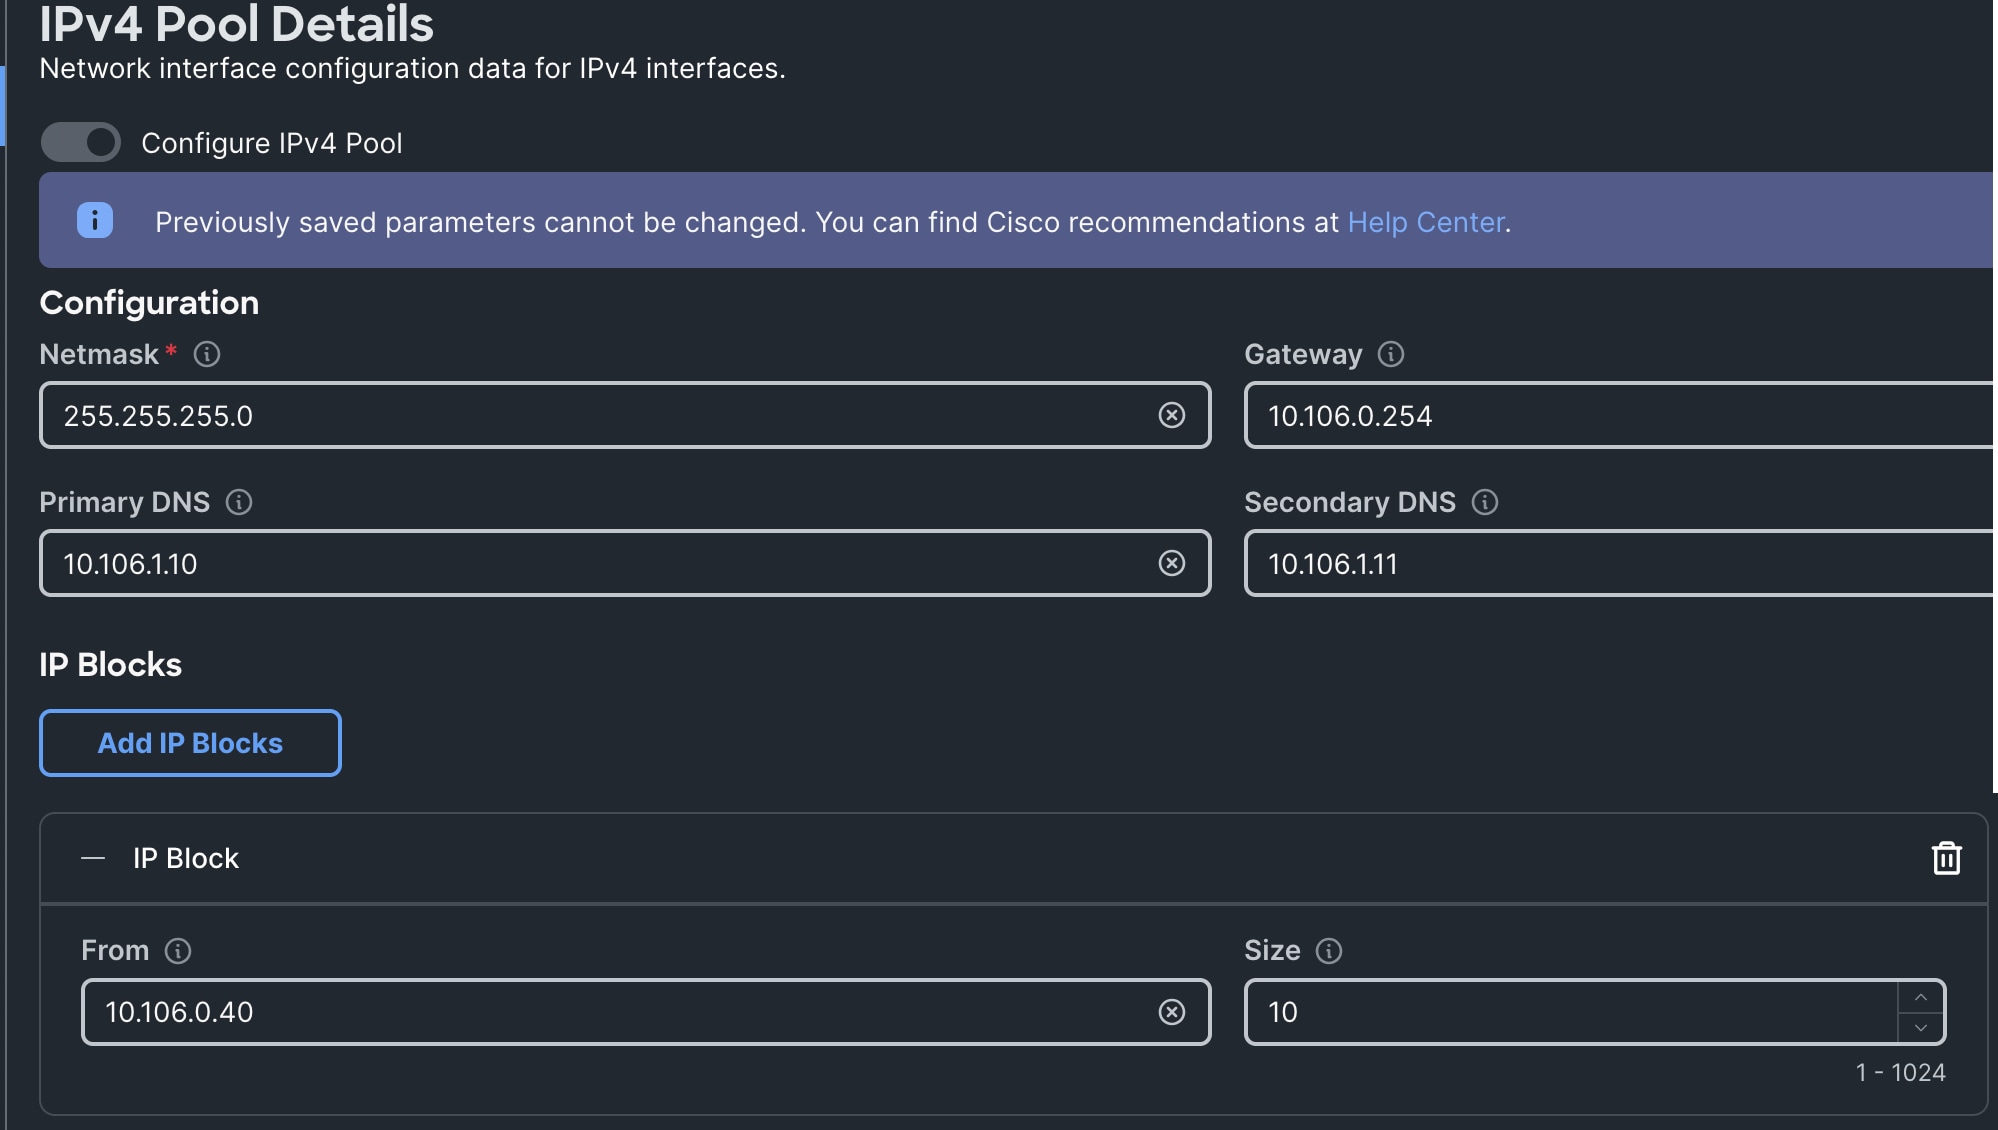Click the Secondary DNS info icon
Viewport: 1998px width, 1130px height.
coord(1484,502)
